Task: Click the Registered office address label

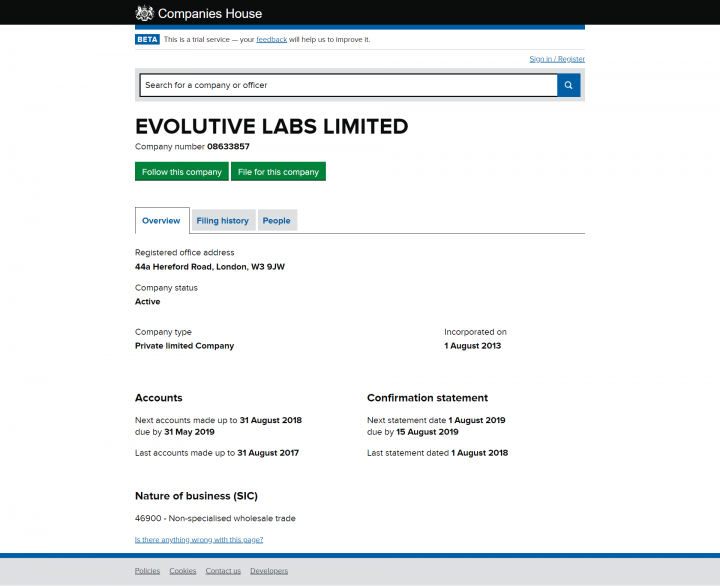Action: (x=185, y=253)
